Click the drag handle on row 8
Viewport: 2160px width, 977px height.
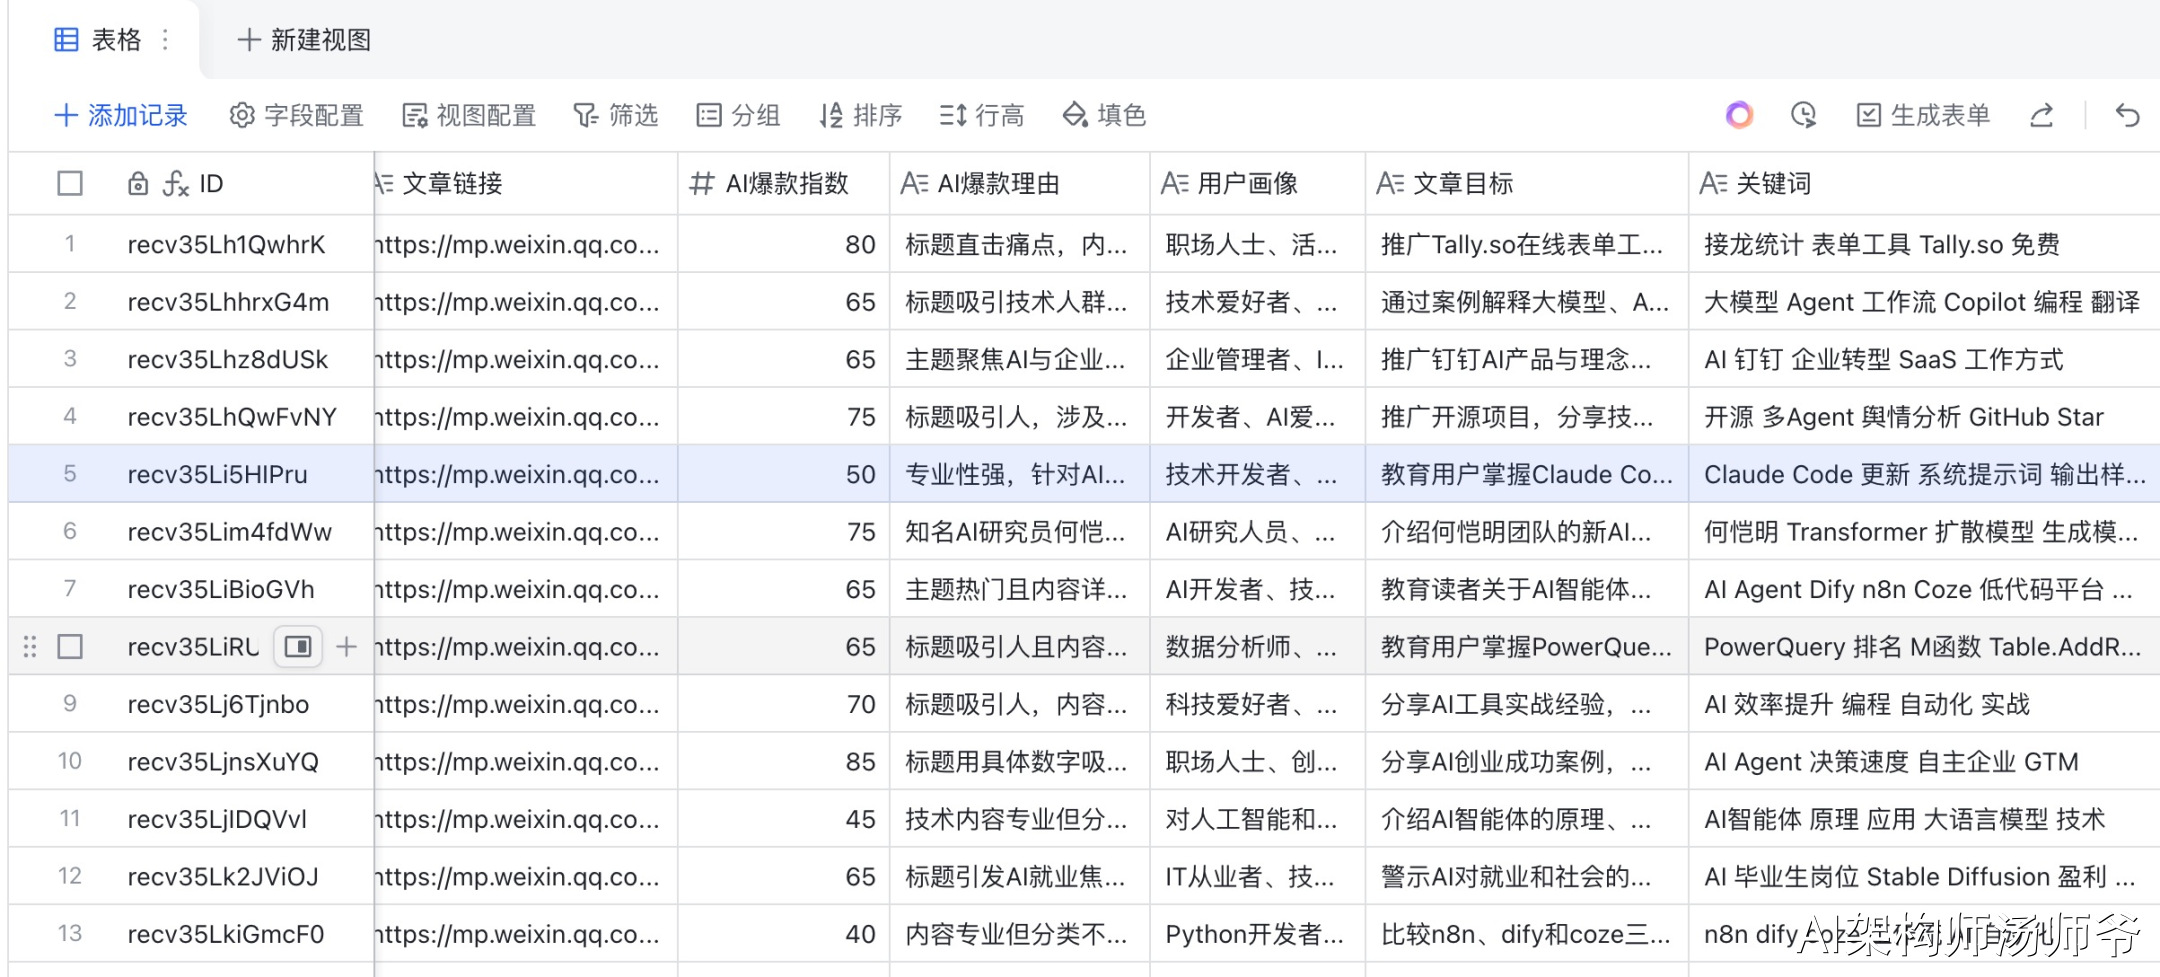pos(30,647)
